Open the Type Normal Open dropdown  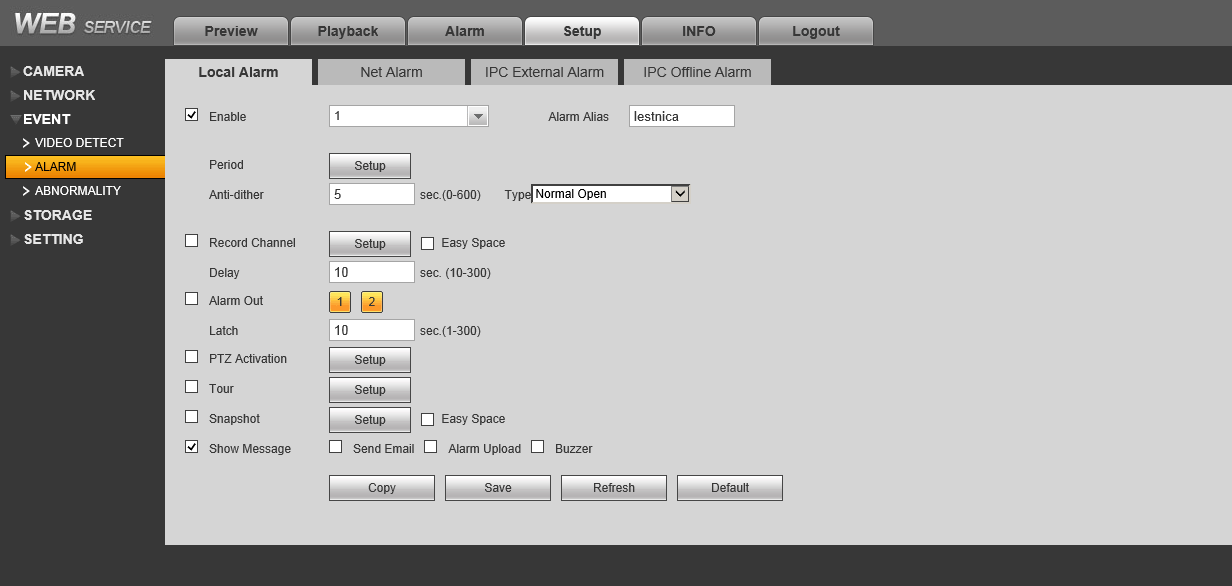[x=611, y=194]
